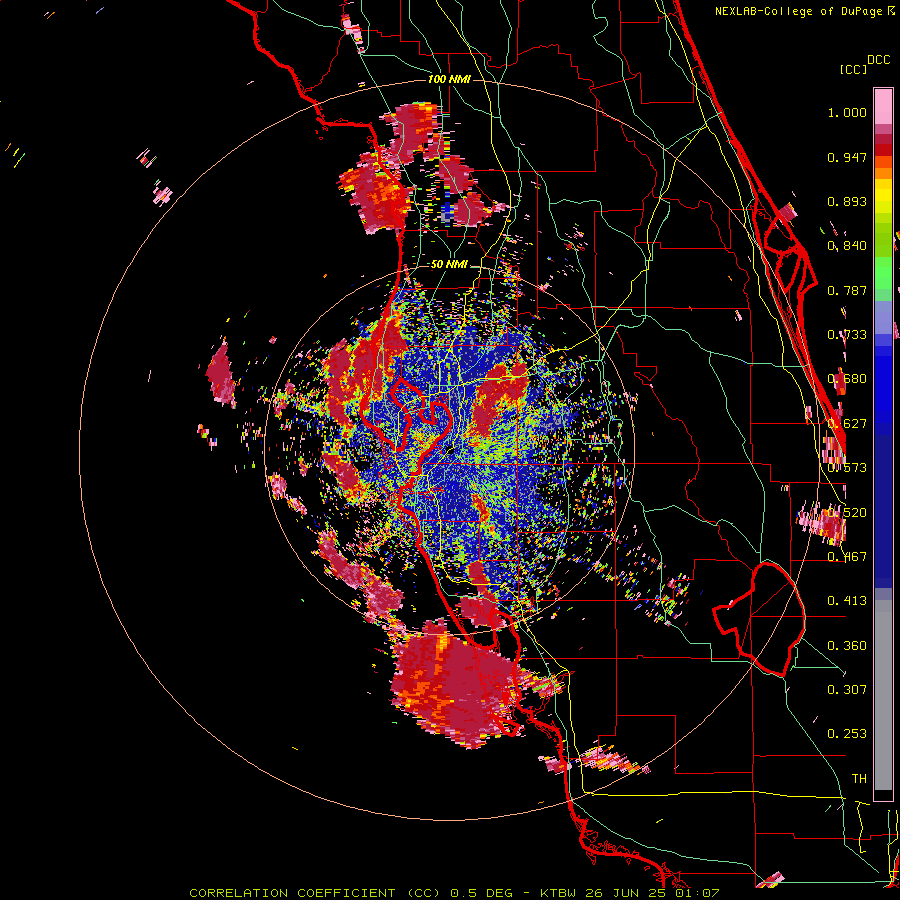Image resolution: width=900 pixels, height=900 pixels.
Task: Click the 1.000 scale value
Action: tap(847, 112)
